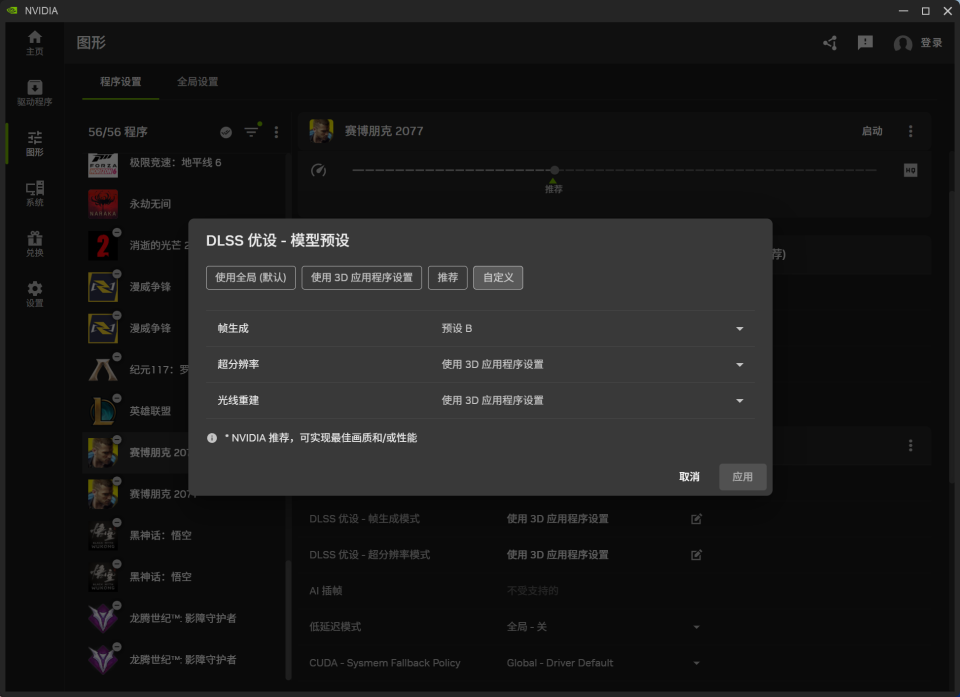960x697 pixels.
Task: Click the 英雄联盟 League icon
Action: [103, 410]
